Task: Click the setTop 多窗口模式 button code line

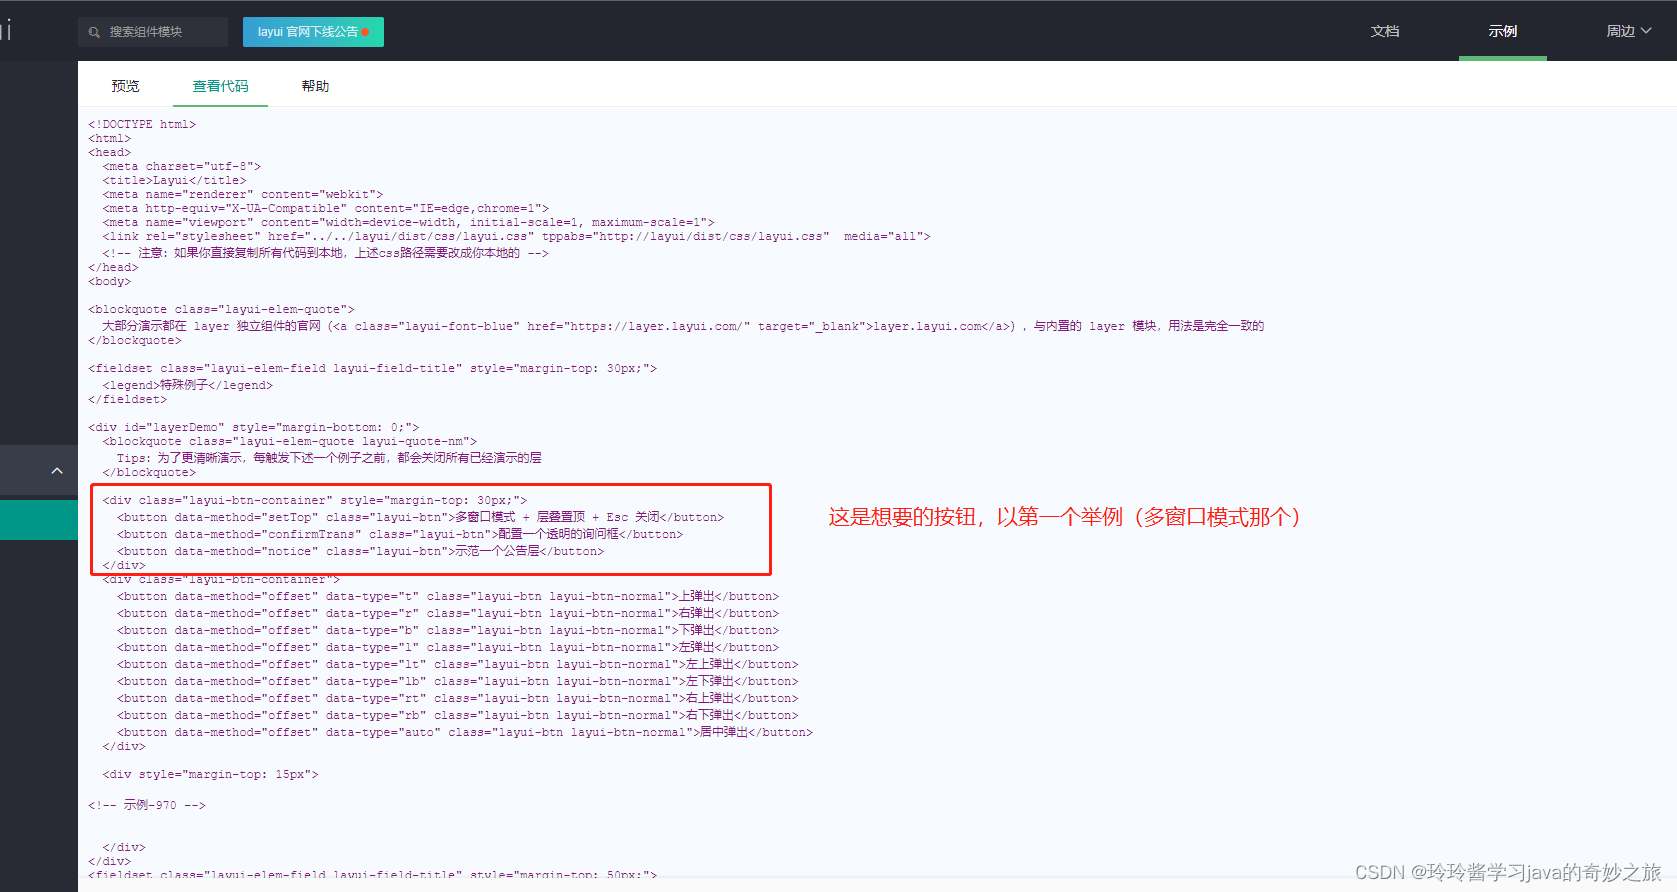Action: click(x=420, y=517)
